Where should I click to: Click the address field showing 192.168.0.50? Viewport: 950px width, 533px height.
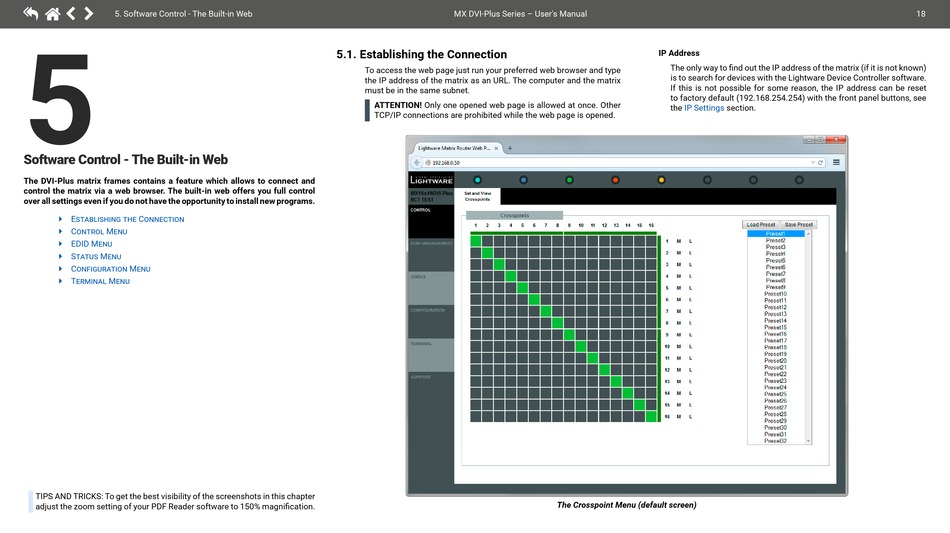point(616,162)
